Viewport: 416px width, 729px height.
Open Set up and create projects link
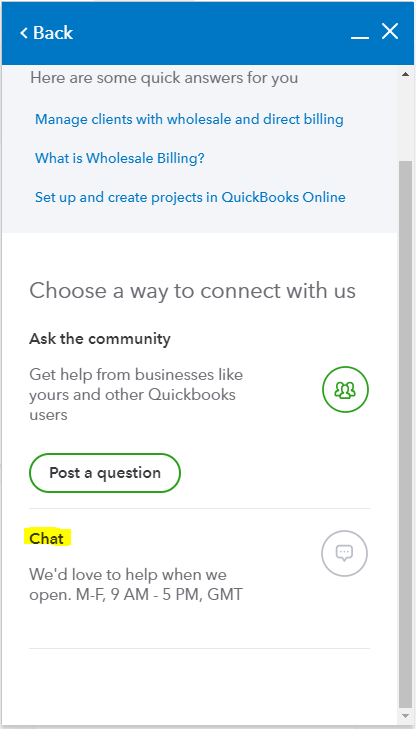point(190,198)
